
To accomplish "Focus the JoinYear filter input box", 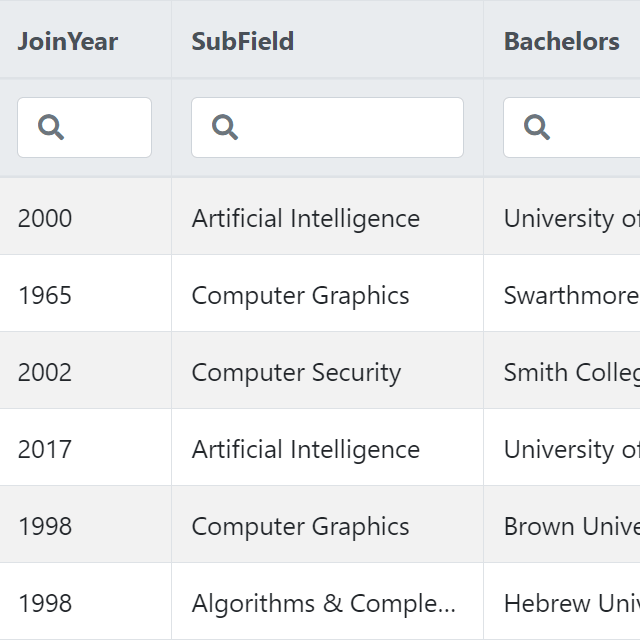I will point(84,127).
